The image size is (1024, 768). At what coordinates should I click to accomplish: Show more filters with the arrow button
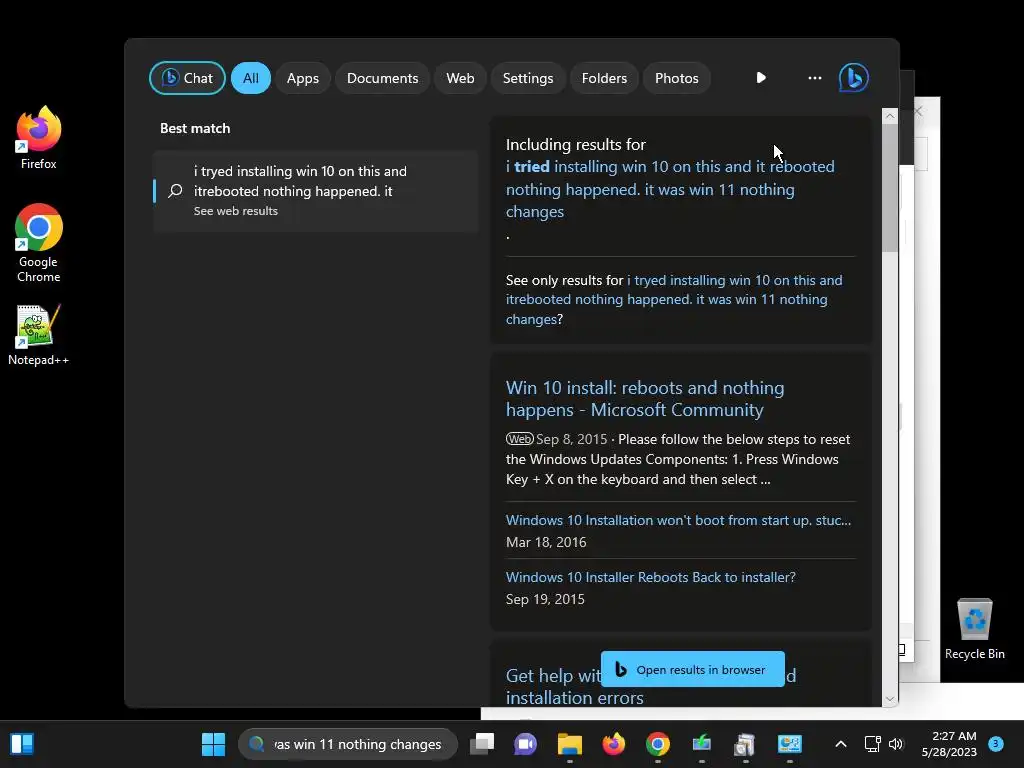point(761,78)
